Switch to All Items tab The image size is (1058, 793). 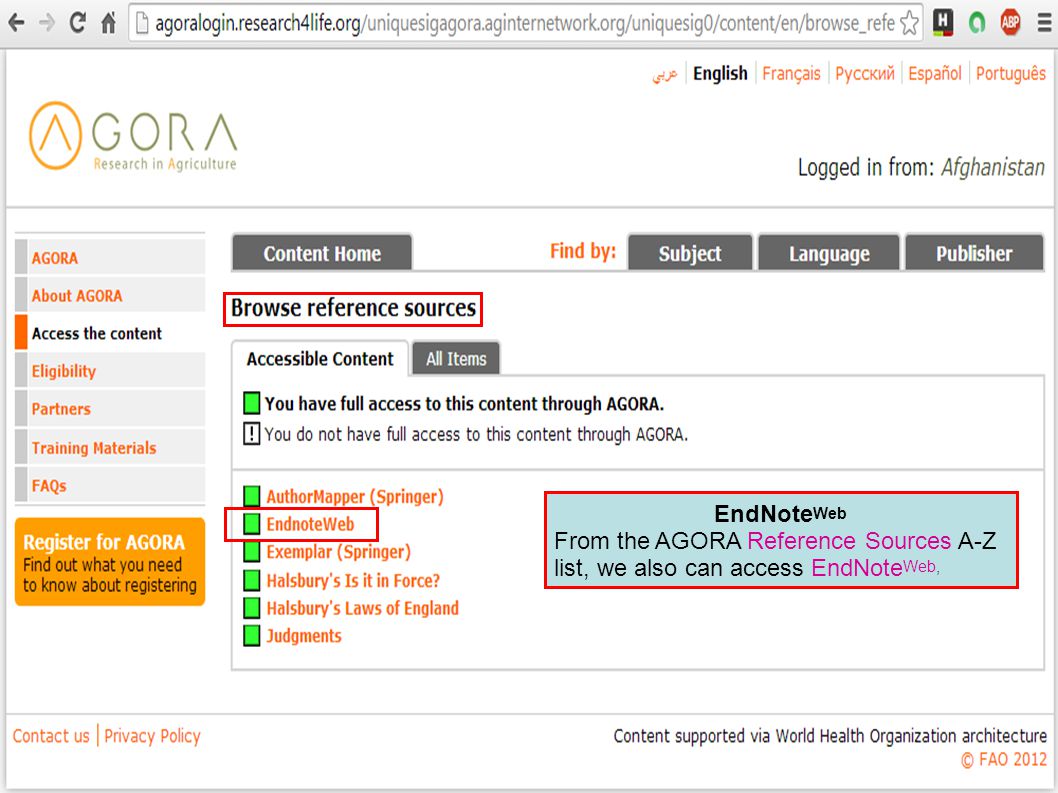[455, 358]
